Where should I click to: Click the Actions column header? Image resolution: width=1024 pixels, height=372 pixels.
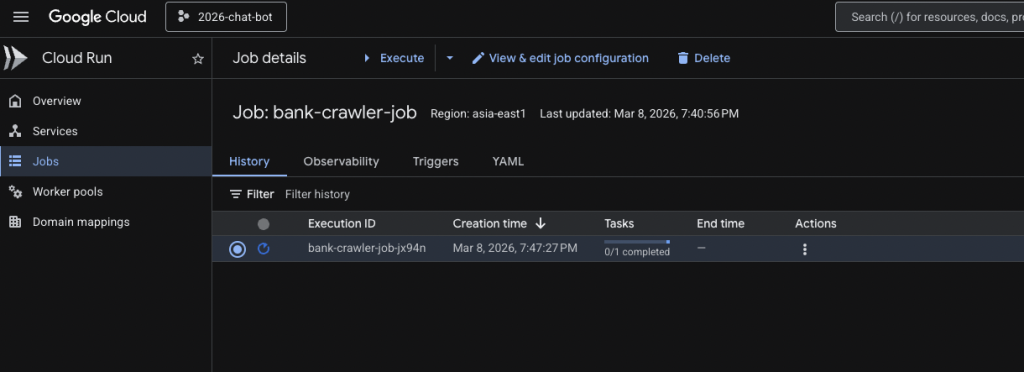click(x=816, y=224)
